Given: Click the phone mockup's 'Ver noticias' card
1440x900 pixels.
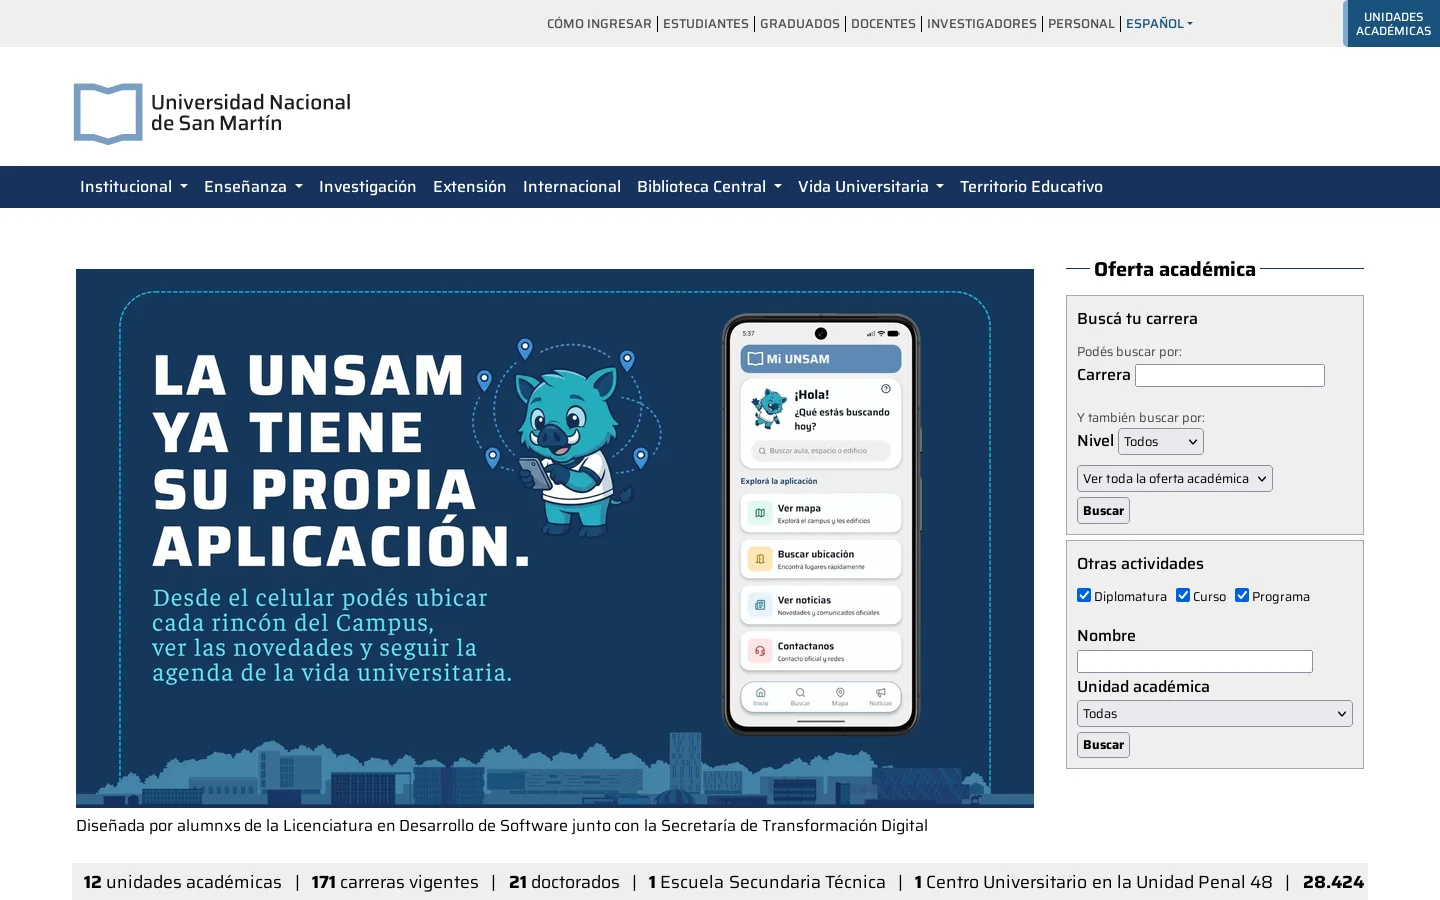Looking at the screenshot, I should [821, 605].
